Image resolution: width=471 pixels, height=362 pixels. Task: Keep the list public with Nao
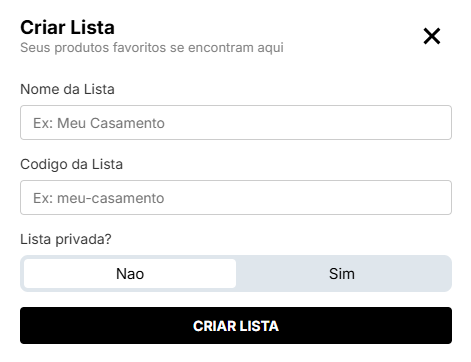[x=130, y=274]
